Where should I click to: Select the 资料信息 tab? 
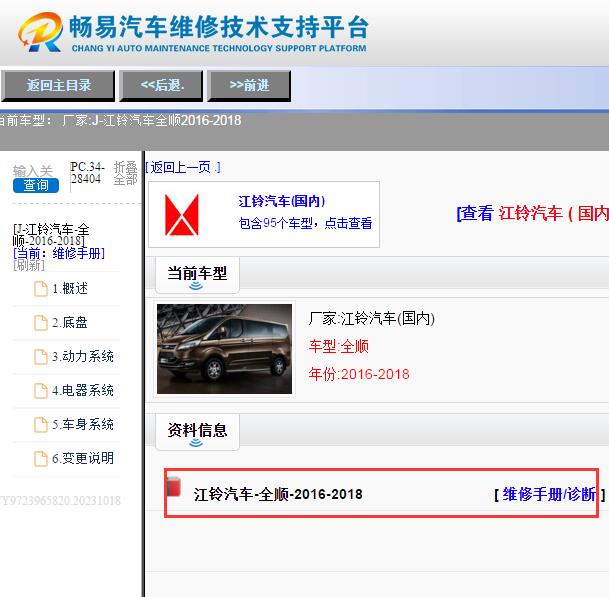[197, 432]
